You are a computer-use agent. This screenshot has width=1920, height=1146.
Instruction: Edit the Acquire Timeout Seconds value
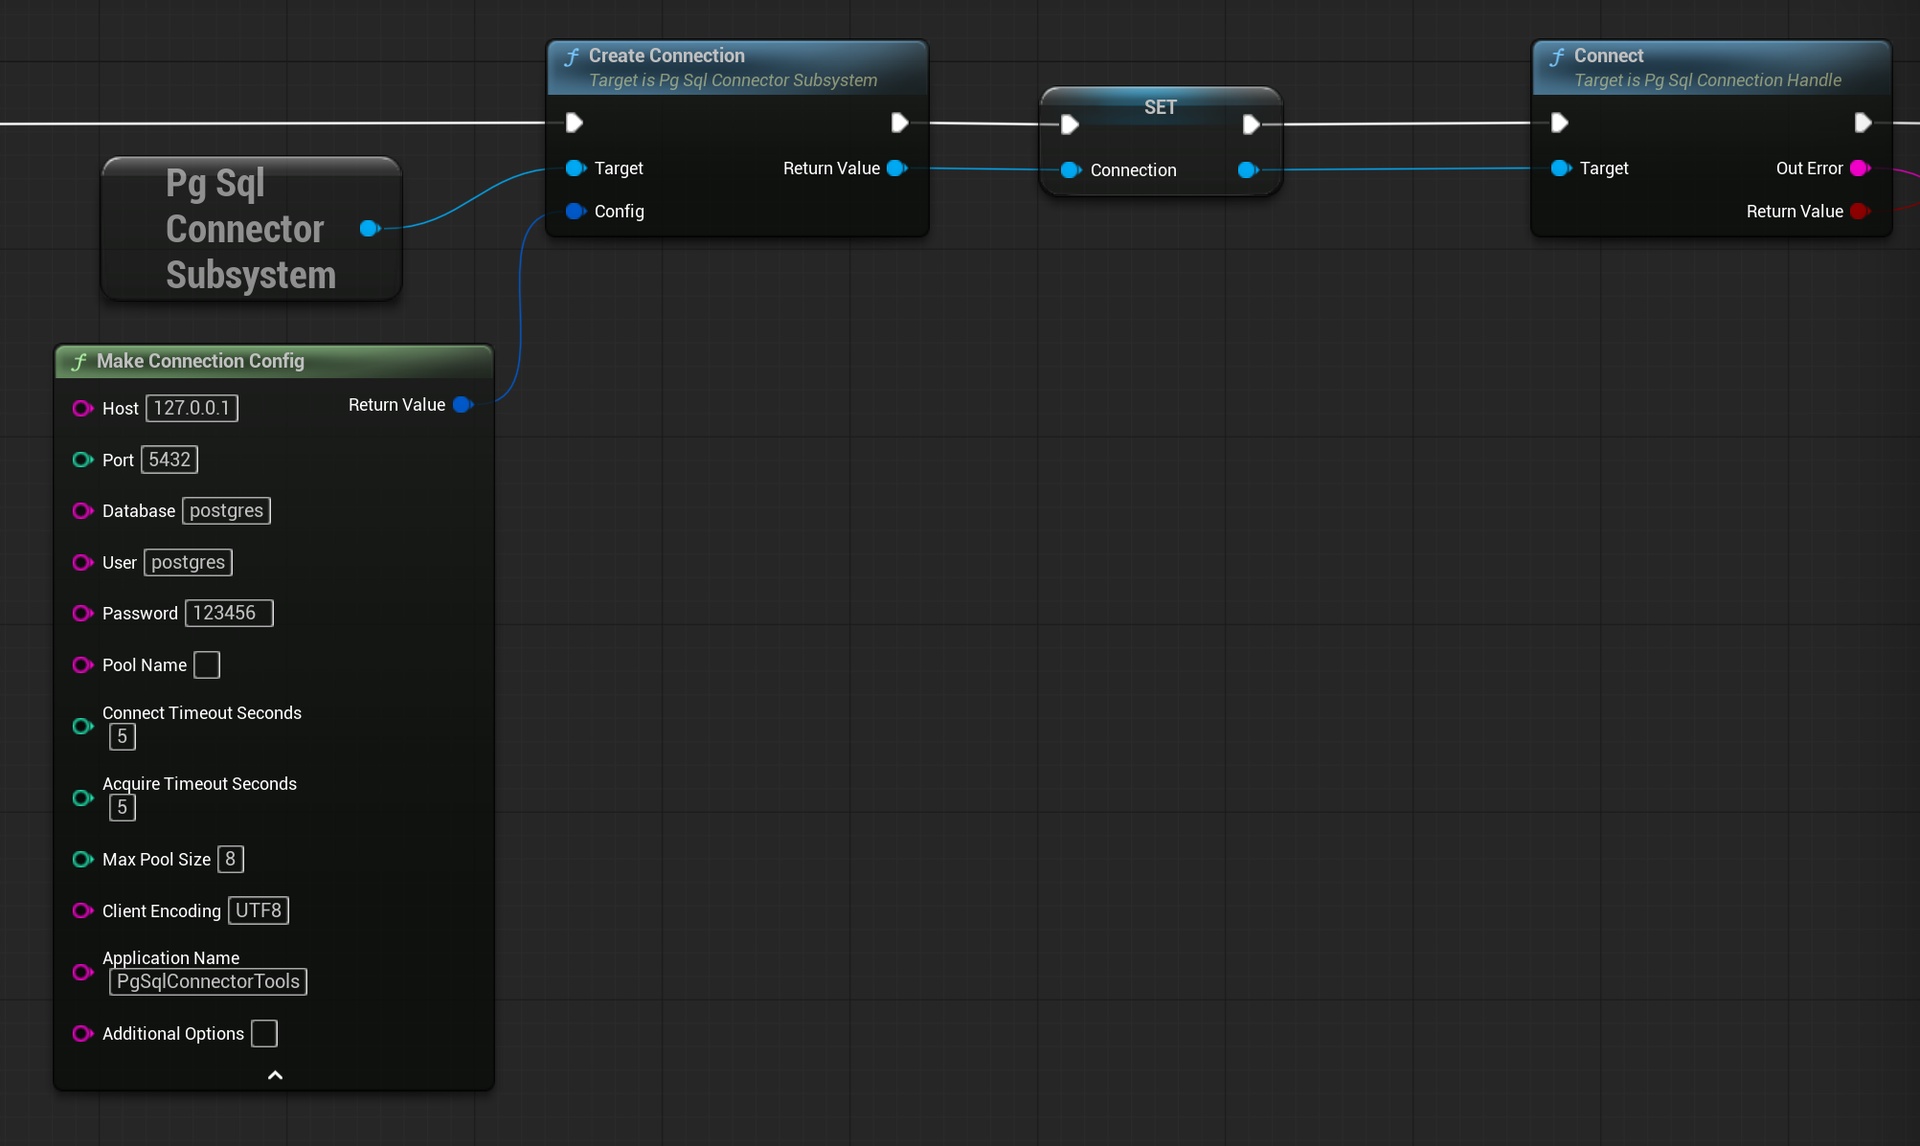coord(122,808)
